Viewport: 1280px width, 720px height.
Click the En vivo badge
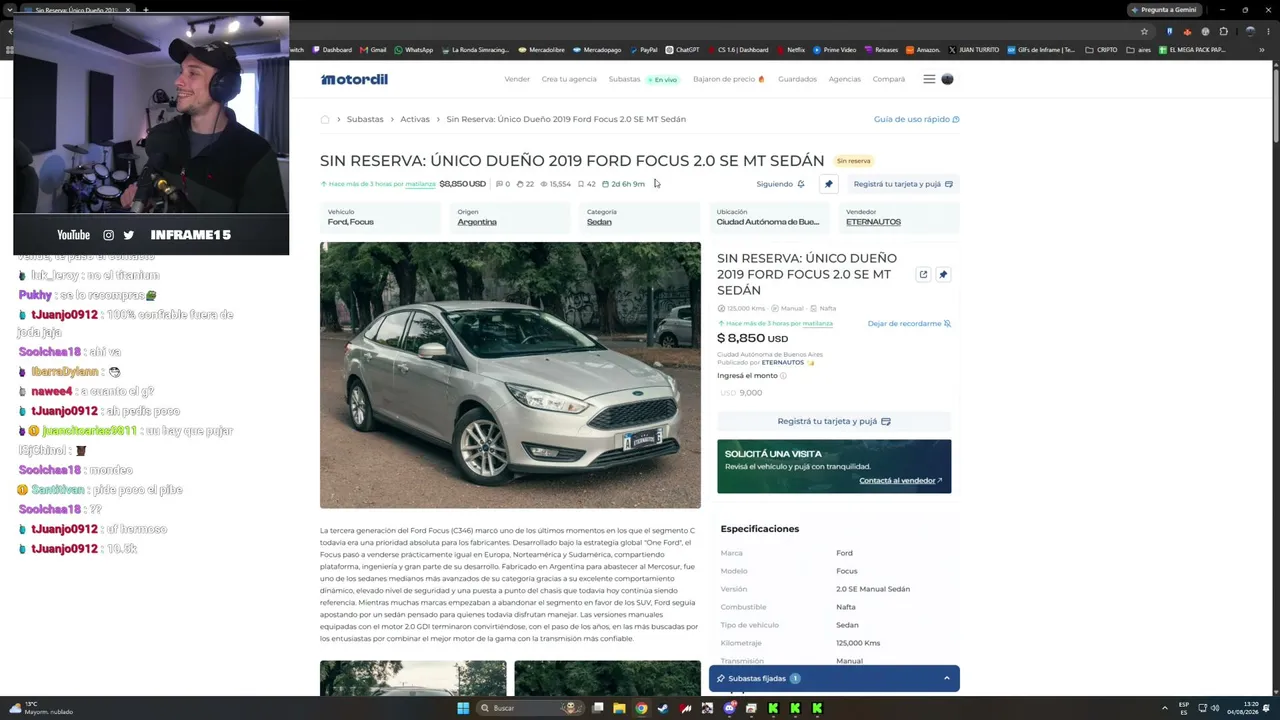[x=662, y=79]
